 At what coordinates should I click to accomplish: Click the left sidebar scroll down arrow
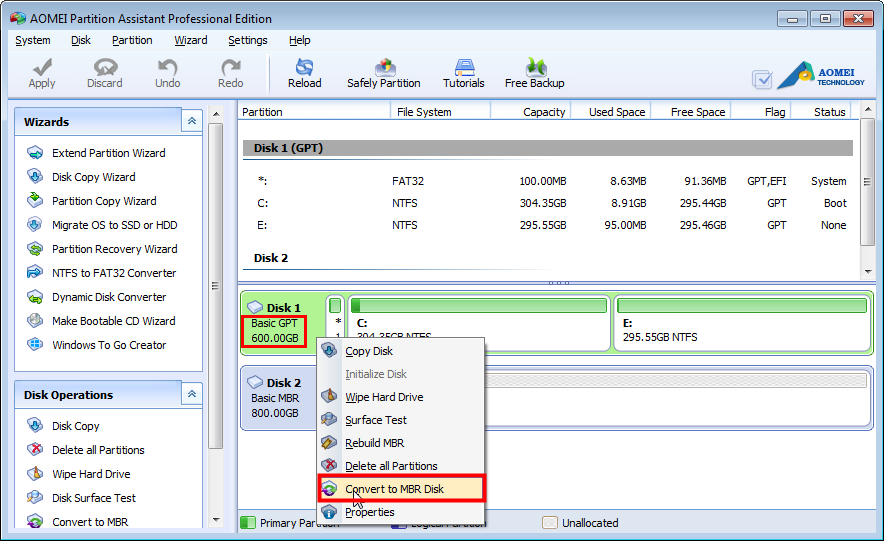click(x=216, y=520)
